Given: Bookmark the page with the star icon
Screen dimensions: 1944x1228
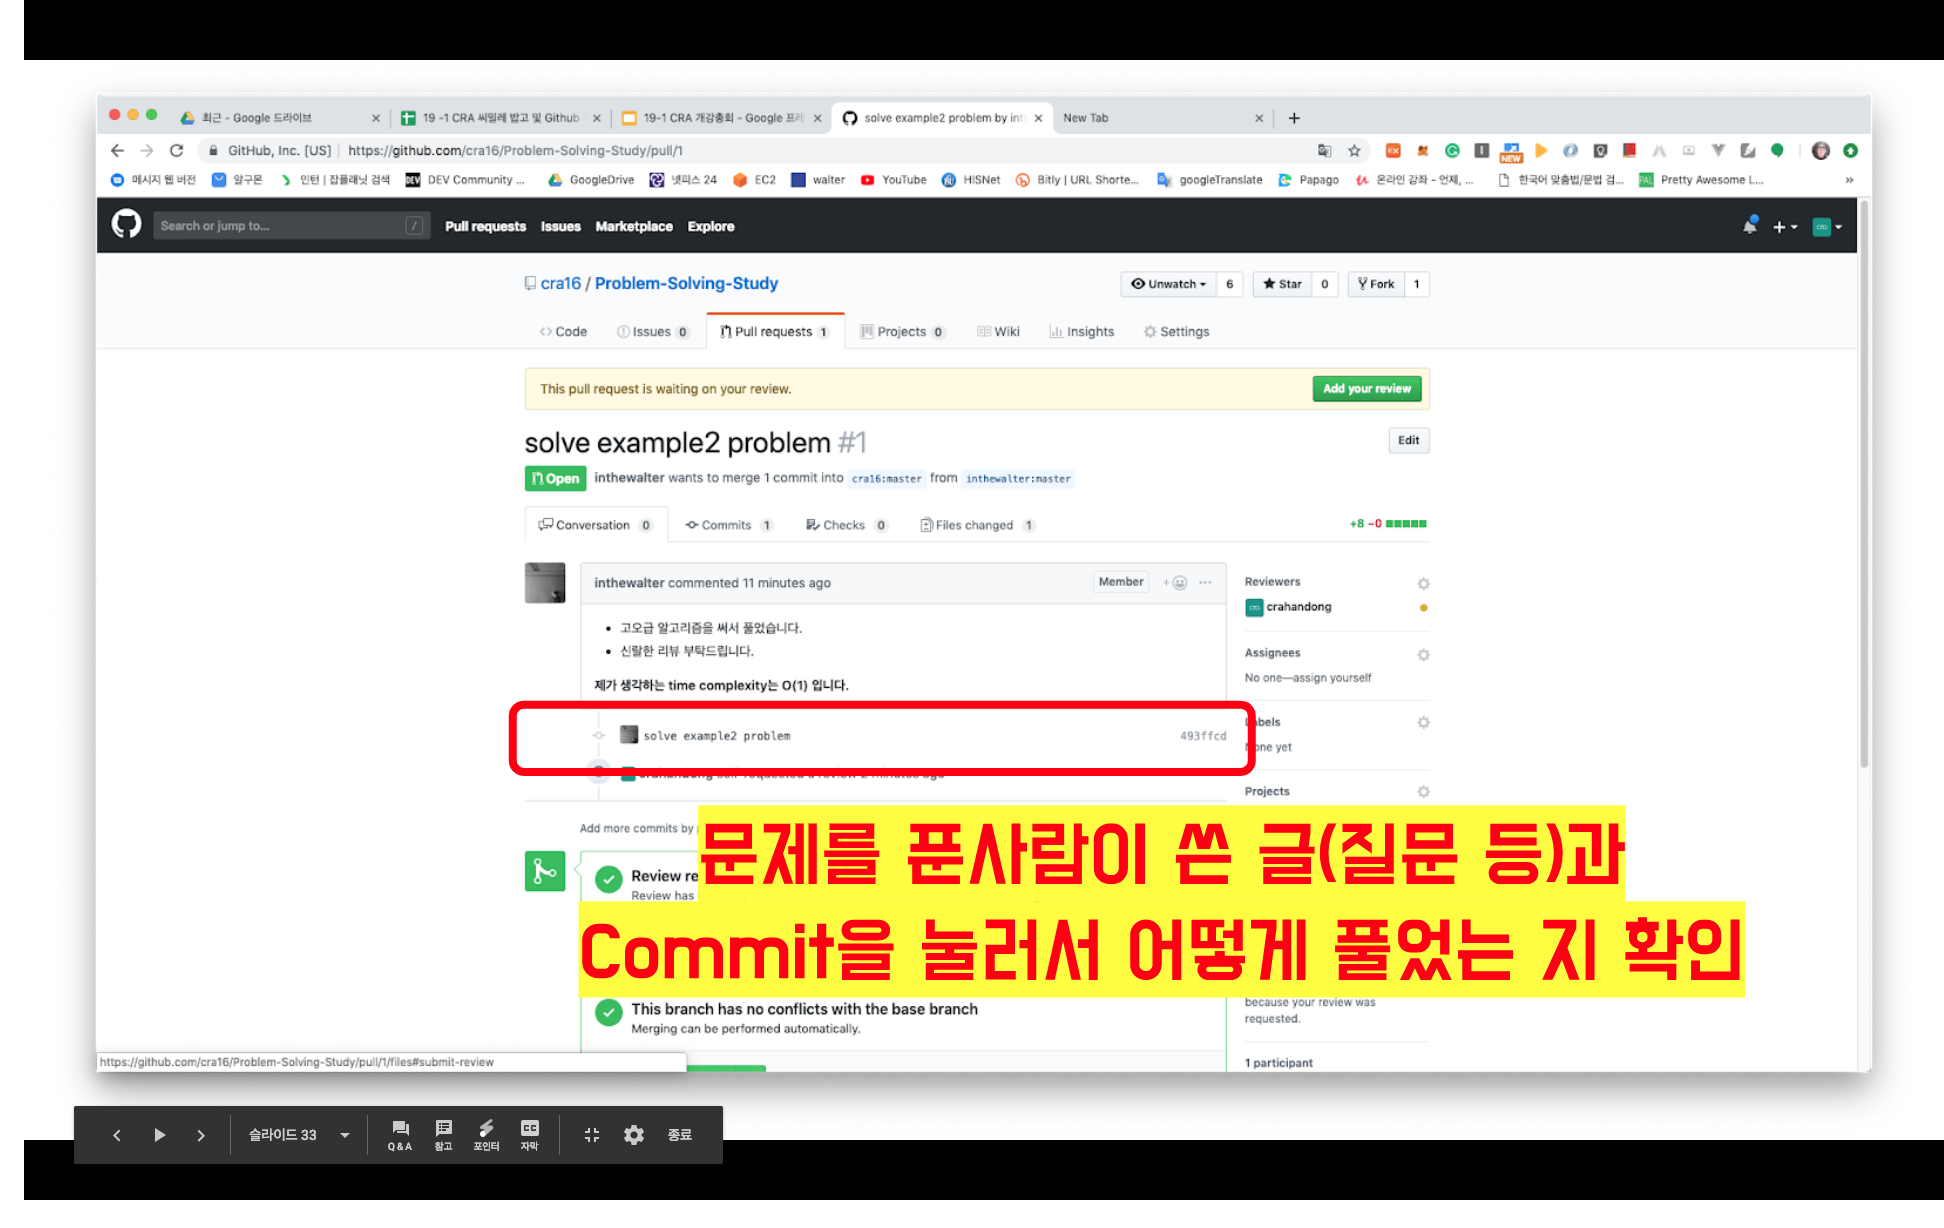Looking at the screenshot, I should pyautogui.click(x=1354, y=150).
